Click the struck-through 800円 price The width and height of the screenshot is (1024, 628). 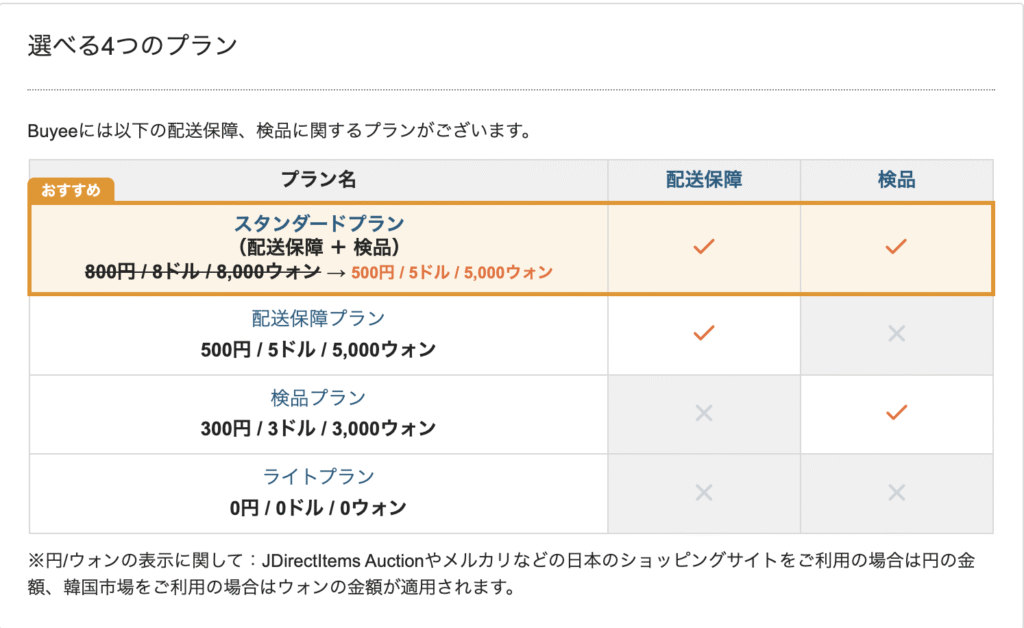(202, 272)
